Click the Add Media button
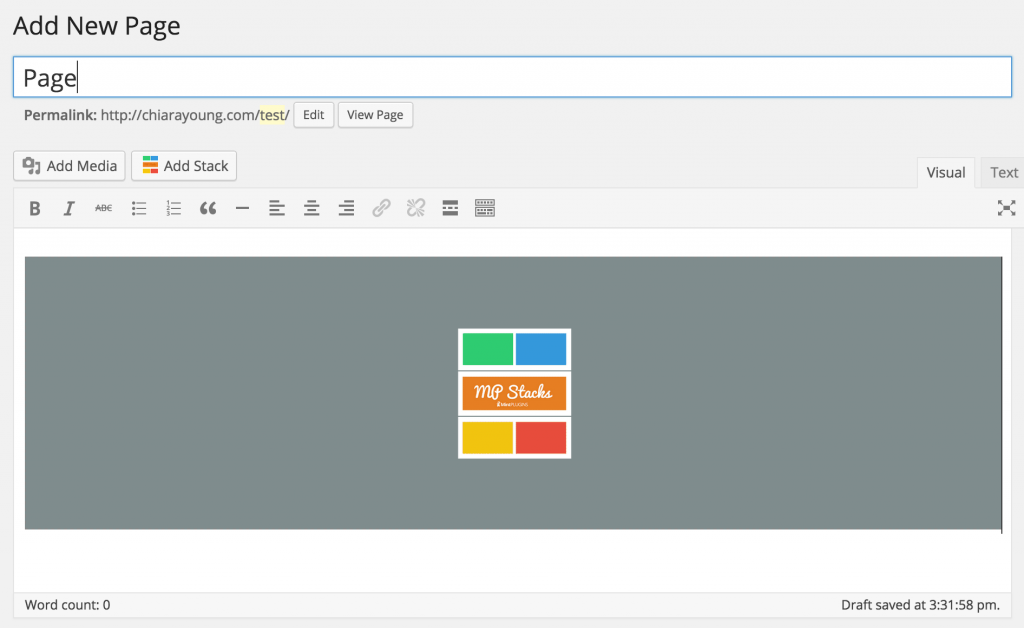 pos(69,166)
